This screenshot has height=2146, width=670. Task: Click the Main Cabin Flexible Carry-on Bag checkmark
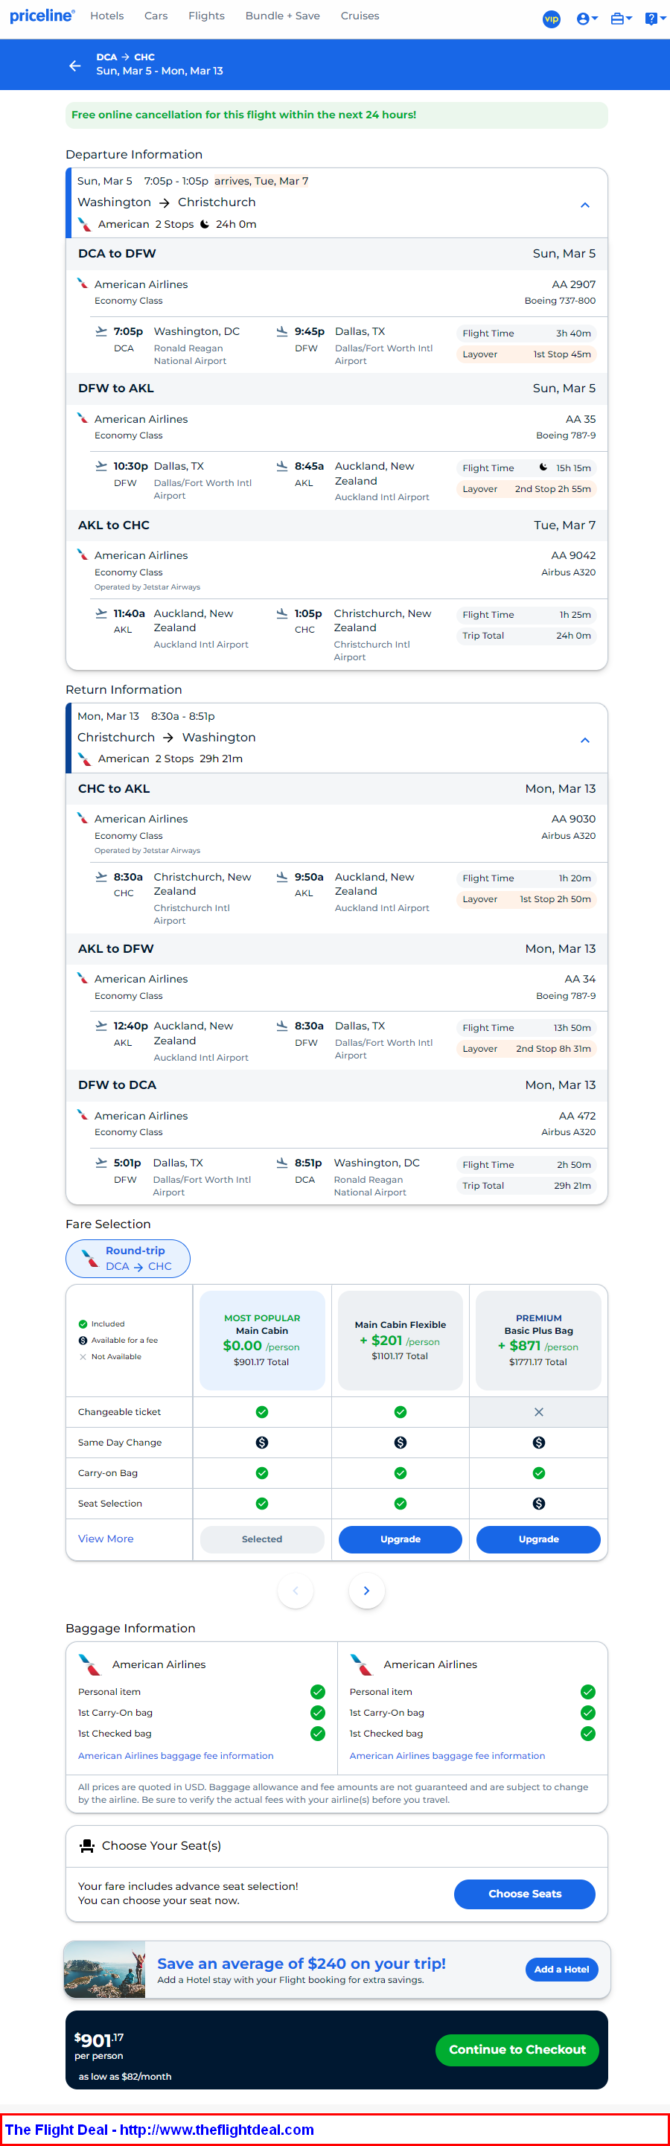click(x=400, y=1473)
